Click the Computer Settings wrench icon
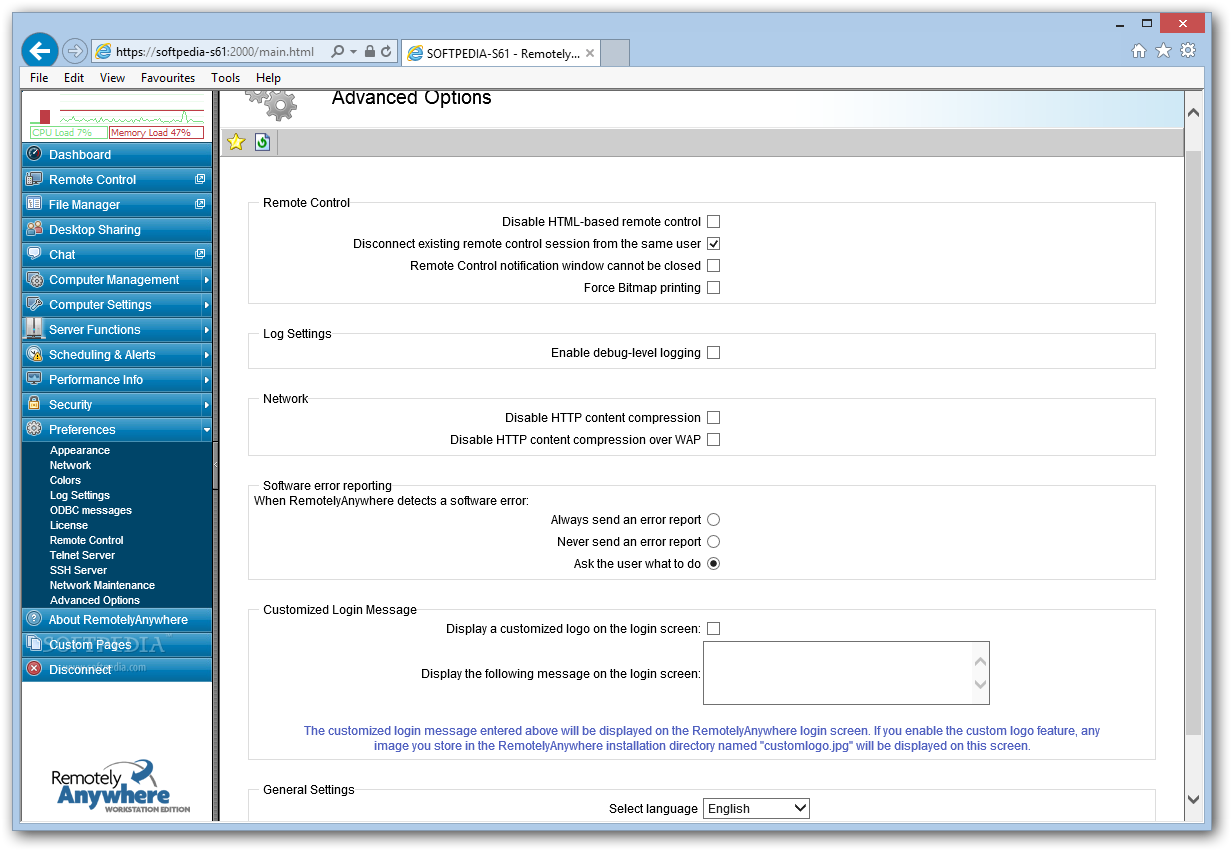Screen dimensions: 1232x851 pos(35,304)
